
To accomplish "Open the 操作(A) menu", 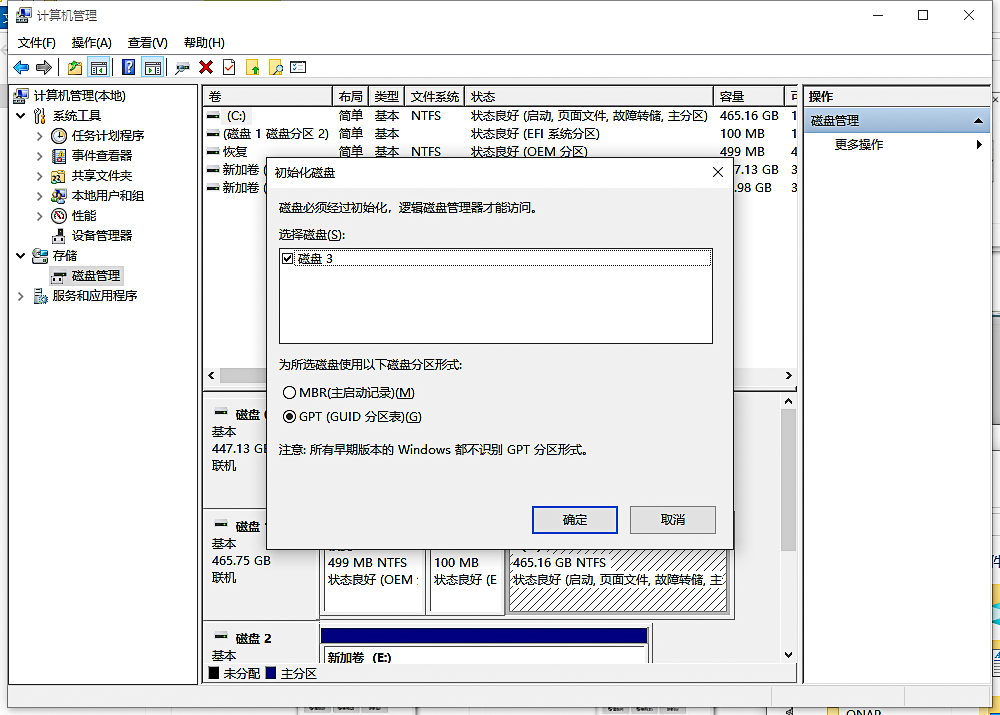I will click(91, 42).
